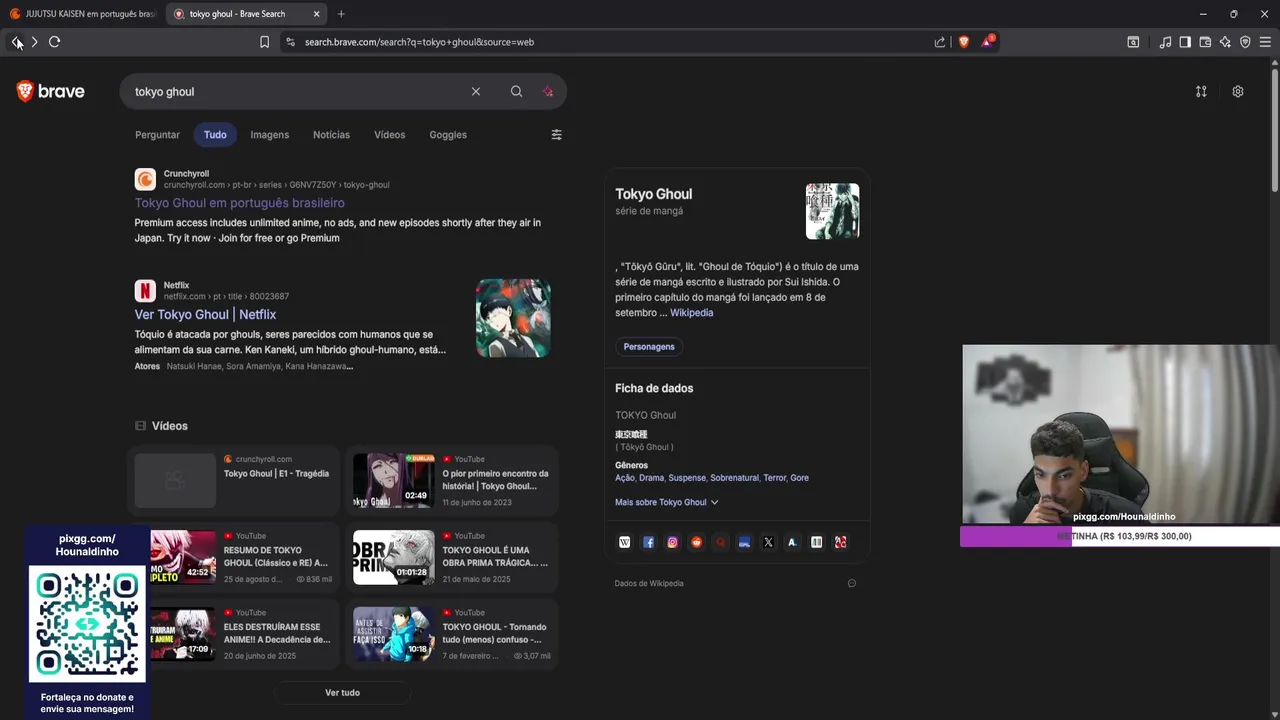Open Brave VPN shield icon
The height and width of the screenshot is (720, 1280).
[1245, 42]
